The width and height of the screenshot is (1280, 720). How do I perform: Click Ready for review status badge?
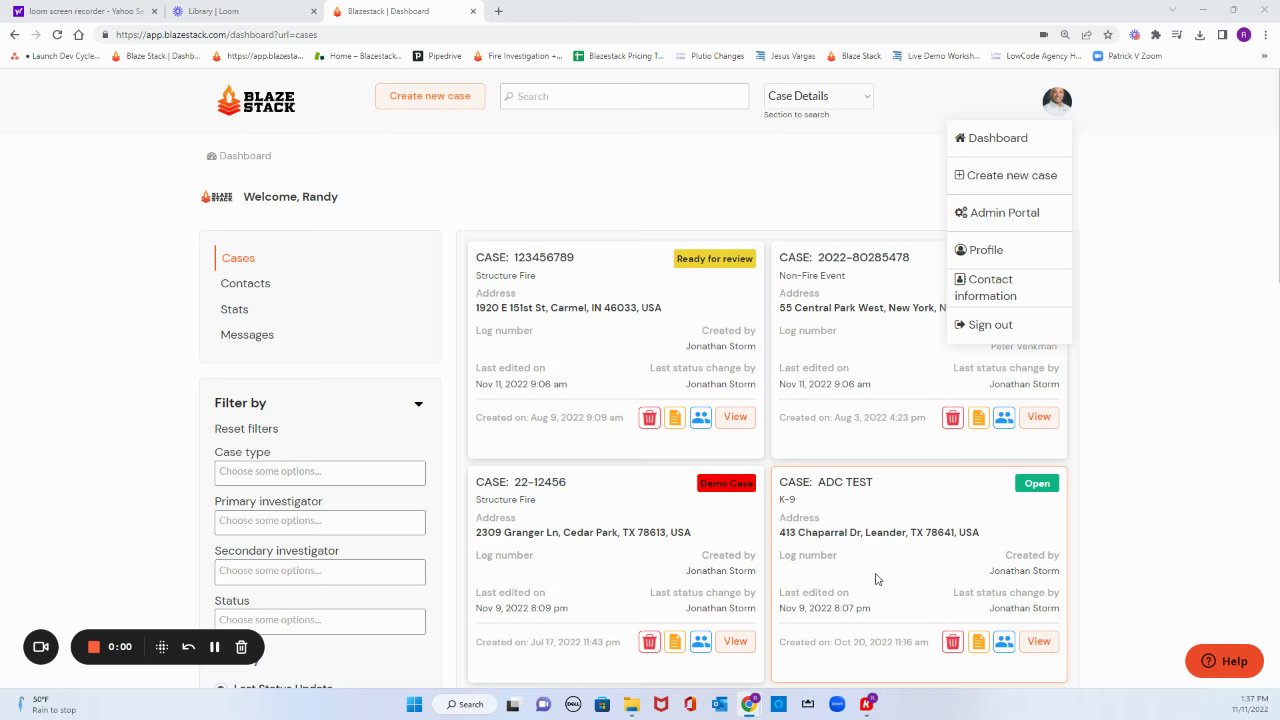[715, 259]
